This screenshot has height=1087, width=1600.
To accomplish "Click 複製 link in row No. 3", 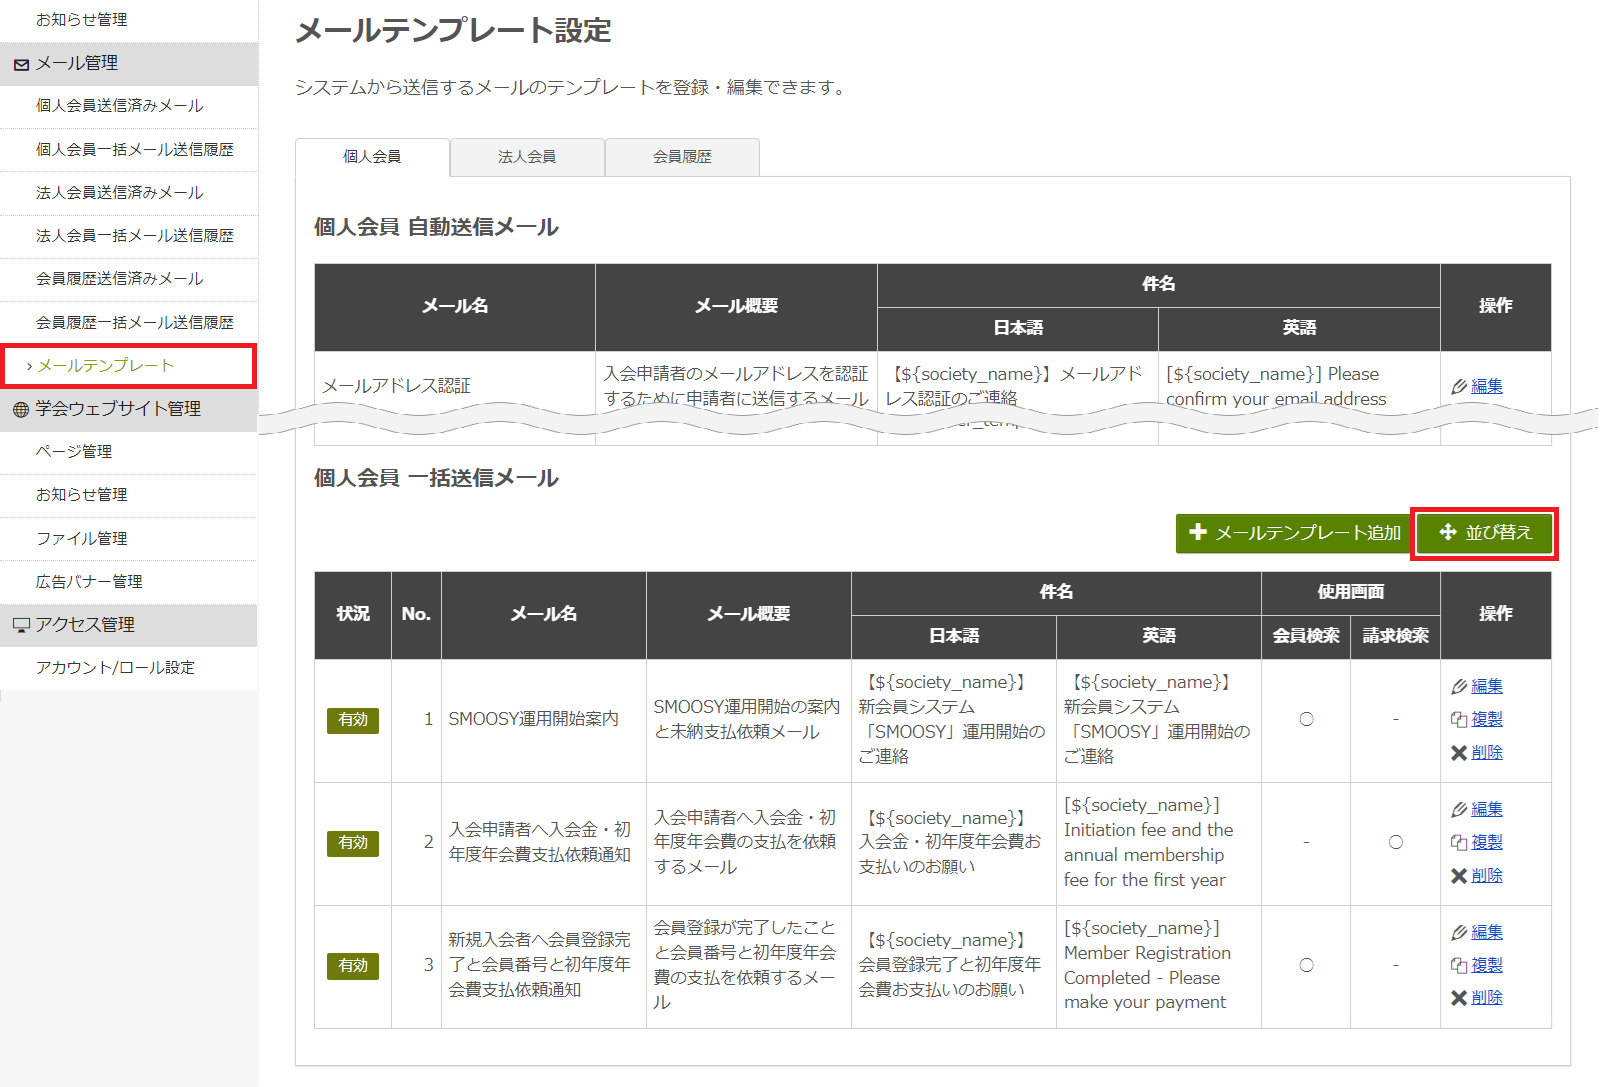I will tap(1487, 965).
